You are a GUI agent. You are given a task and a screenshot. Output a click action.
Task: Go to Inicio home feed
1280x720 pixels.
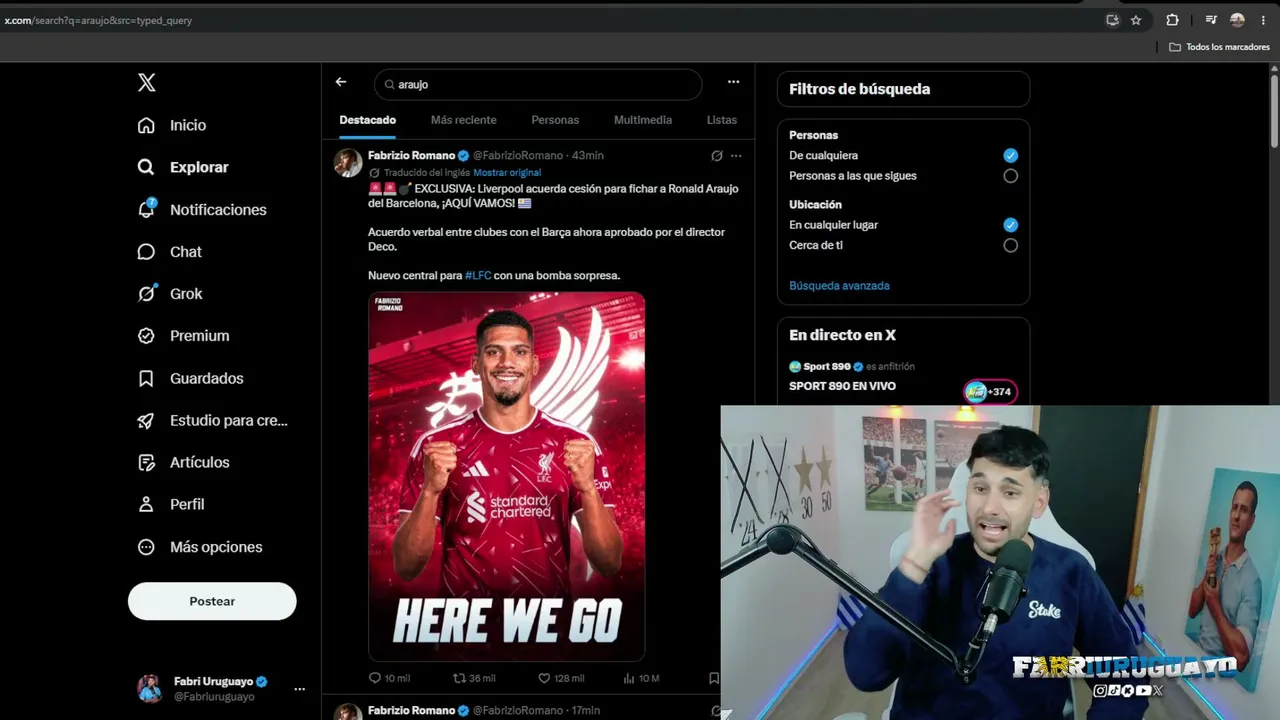[x=172, y=125]
